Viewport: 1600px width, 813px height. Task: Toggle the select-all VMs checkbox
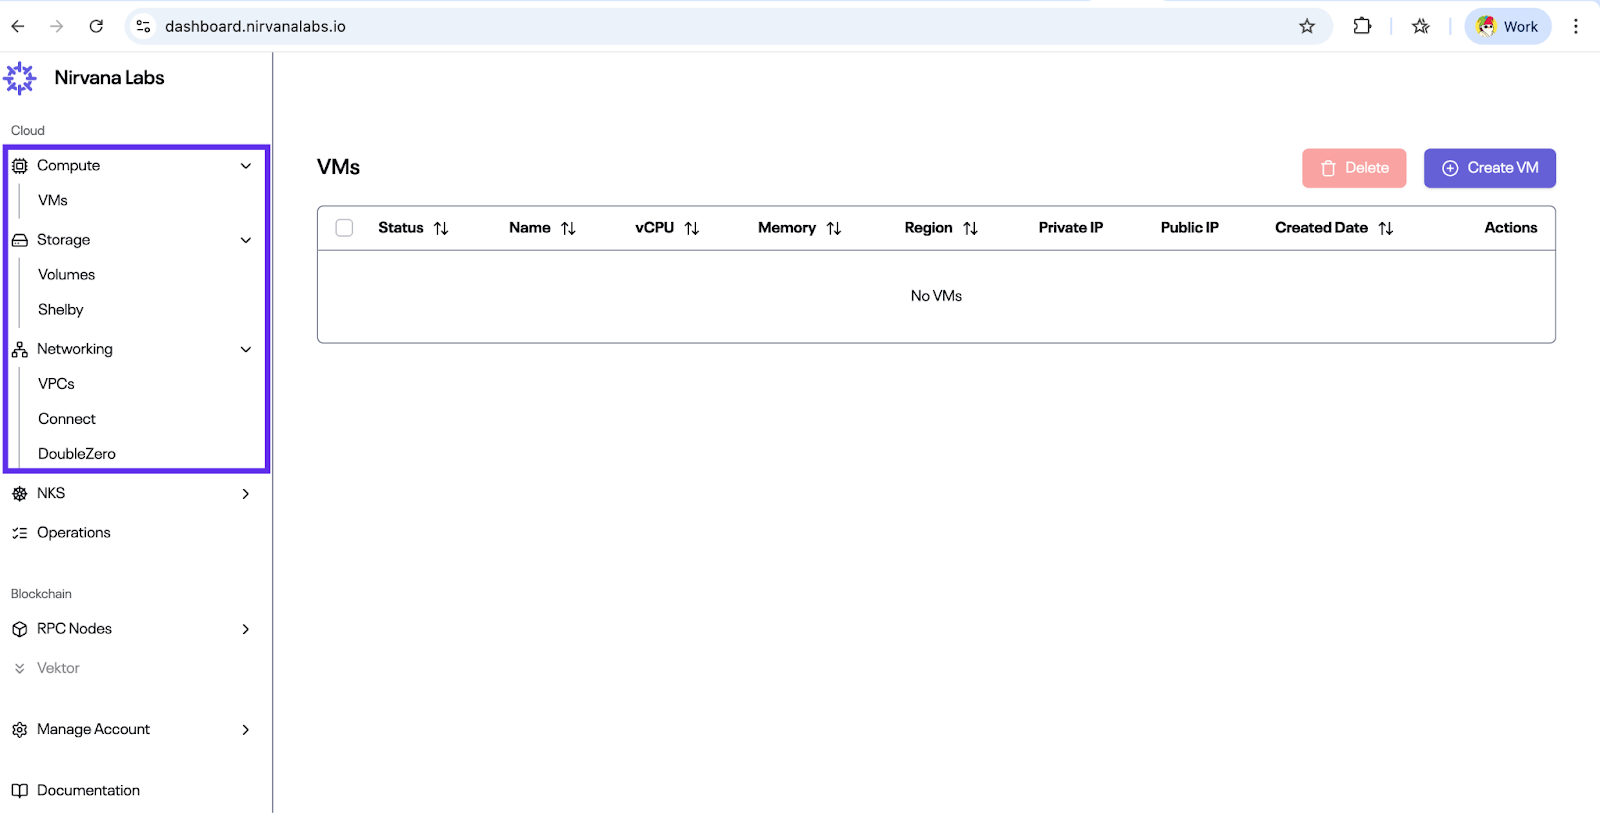coord(345,228)
